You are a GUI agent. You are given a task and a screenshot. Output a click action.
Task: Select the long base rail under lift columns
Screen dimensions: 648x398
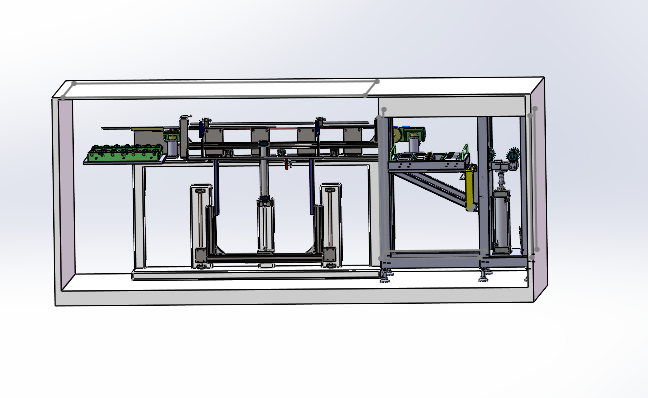[255, 275]
